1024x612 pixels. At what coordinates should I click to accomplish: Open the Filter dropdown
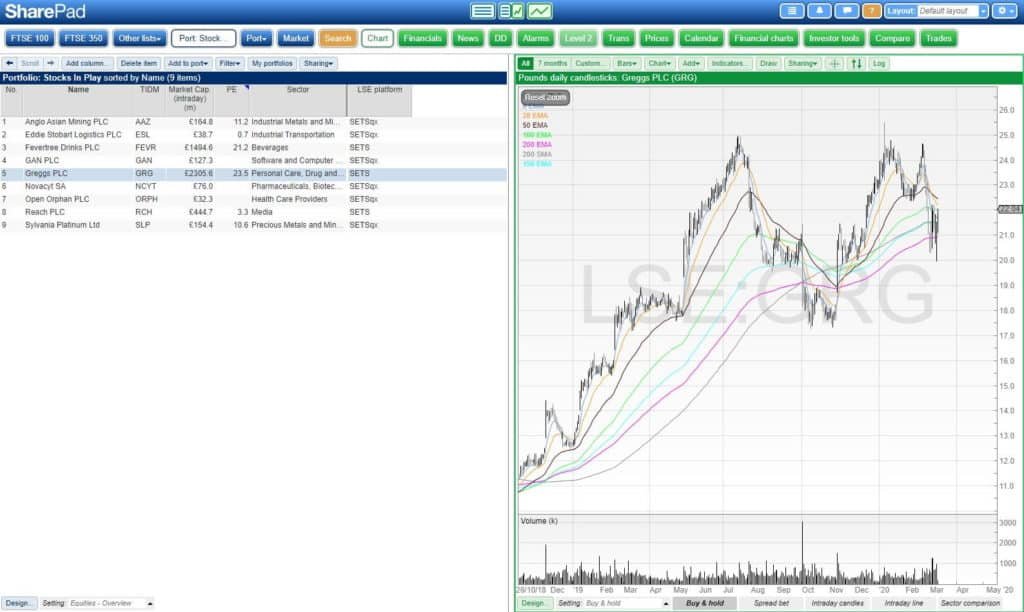click(x=230, y=63)
